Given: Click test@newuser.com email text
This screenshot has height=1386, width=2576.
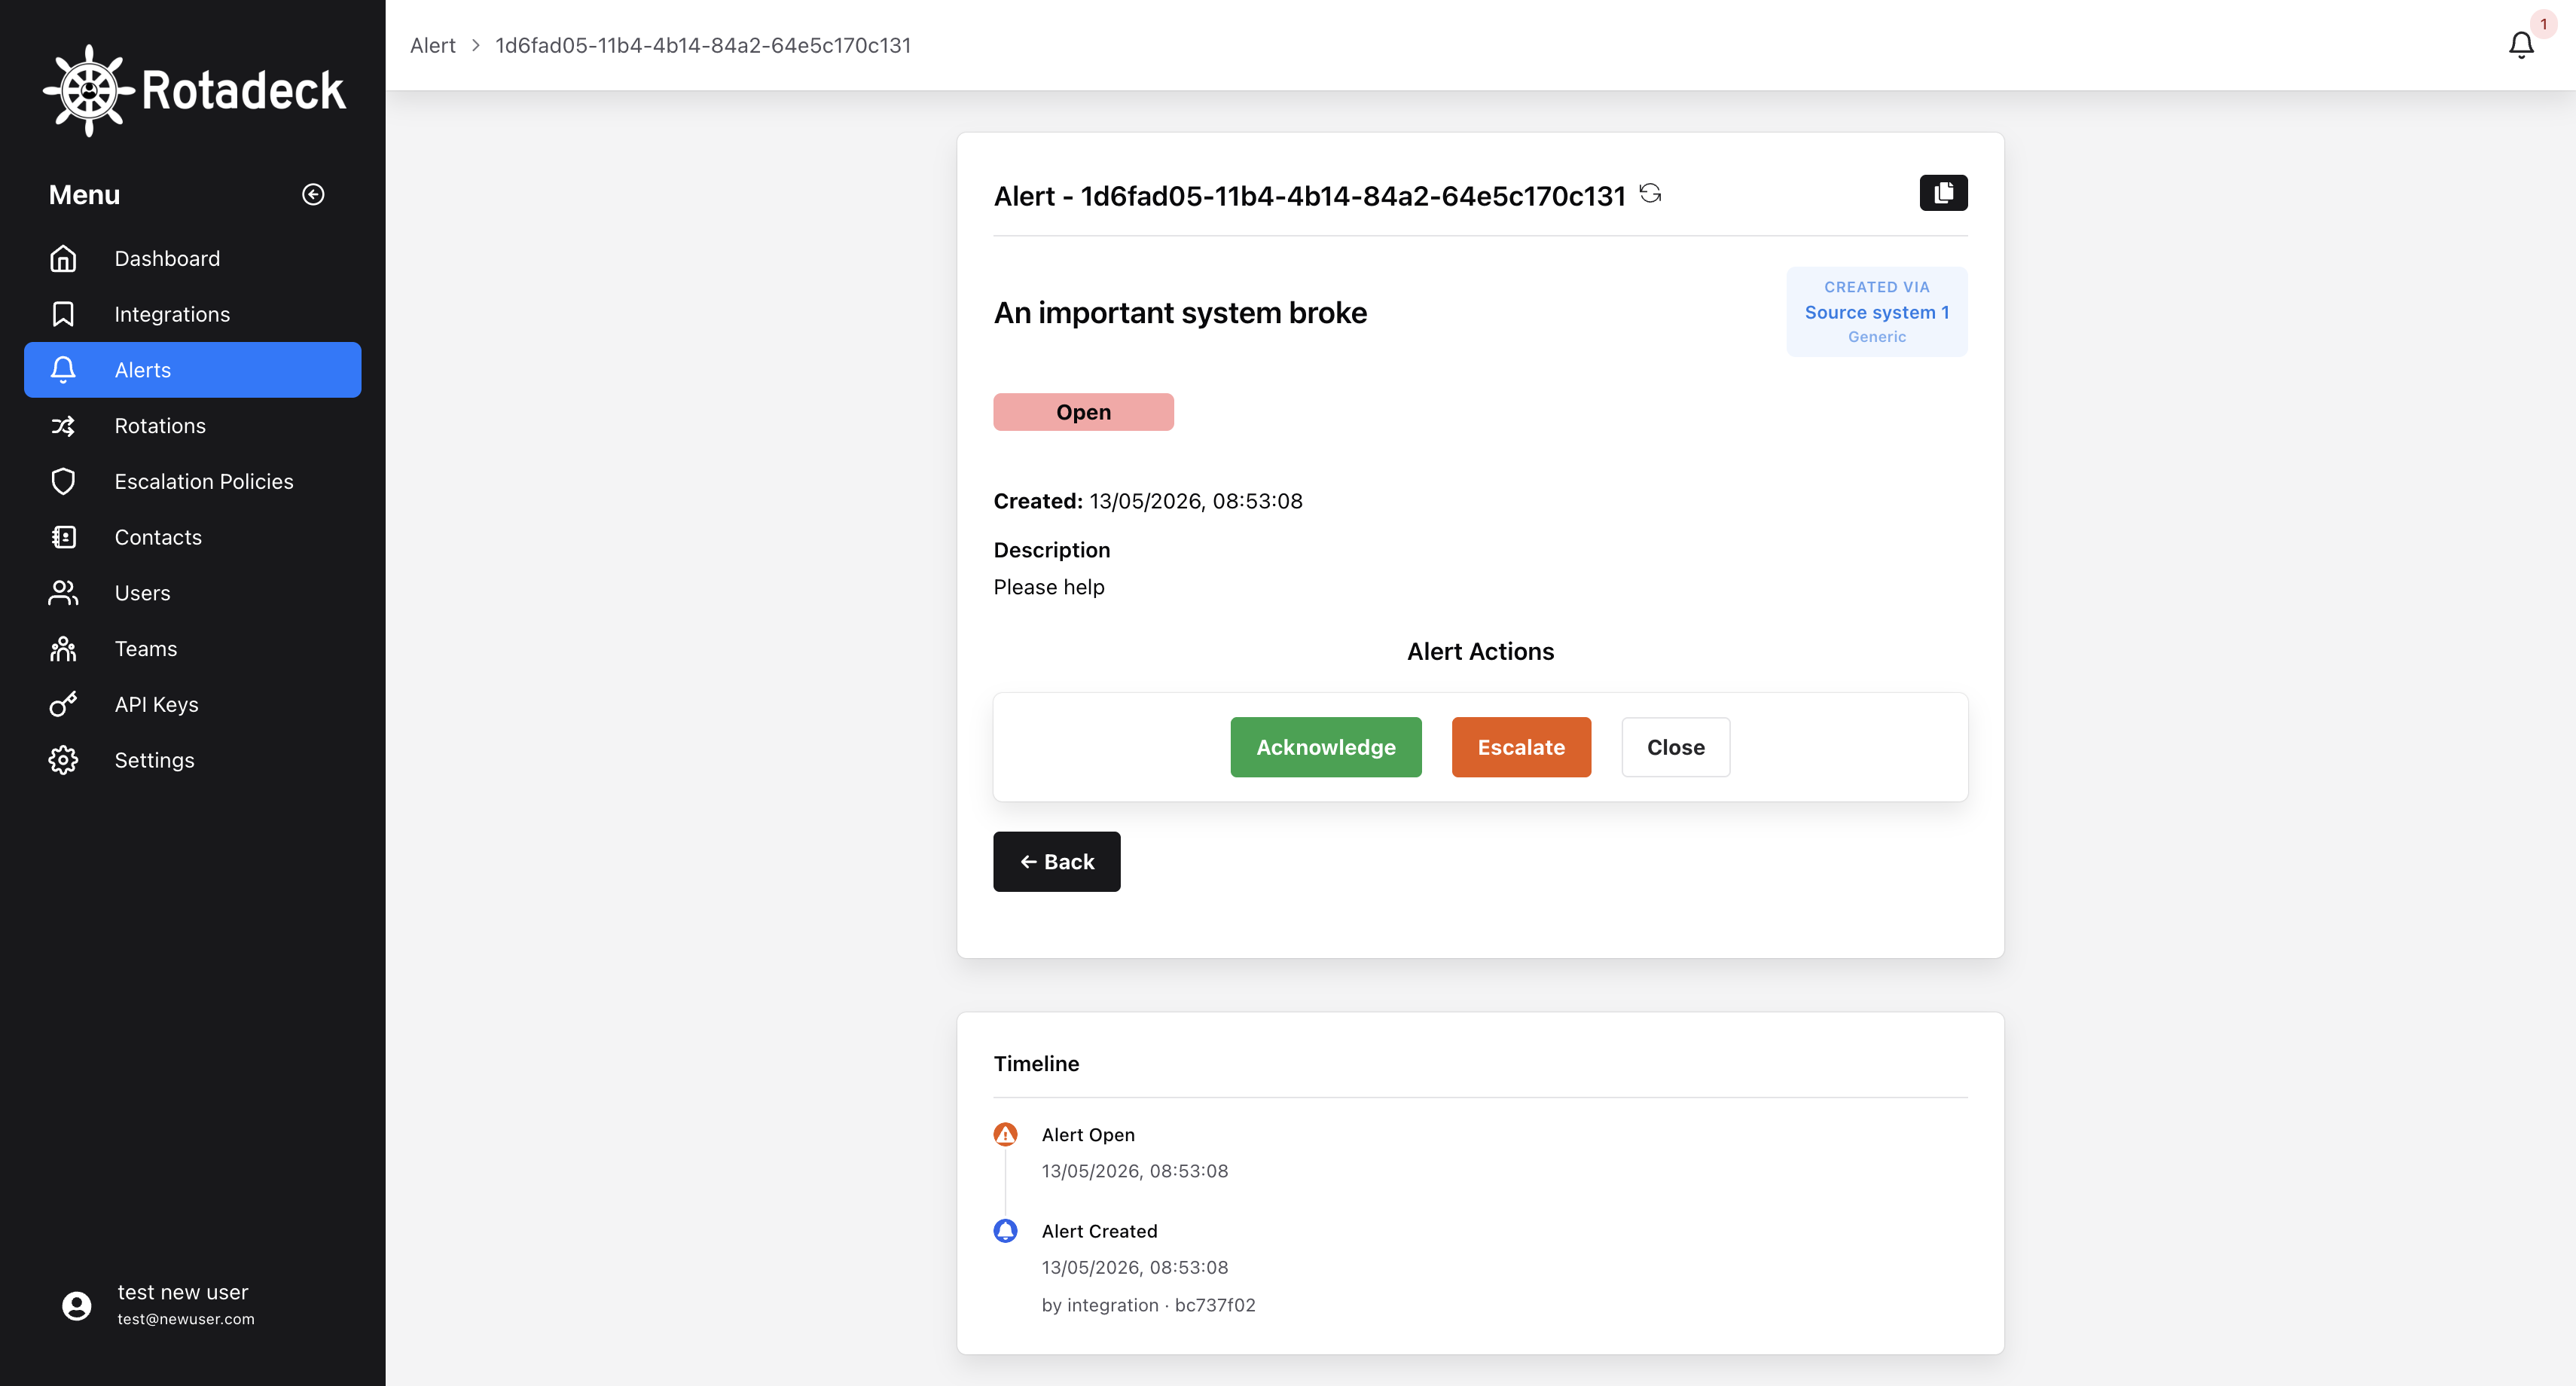Looking at the screenshot, I should pyautogui.click(x=186, y=1320).
